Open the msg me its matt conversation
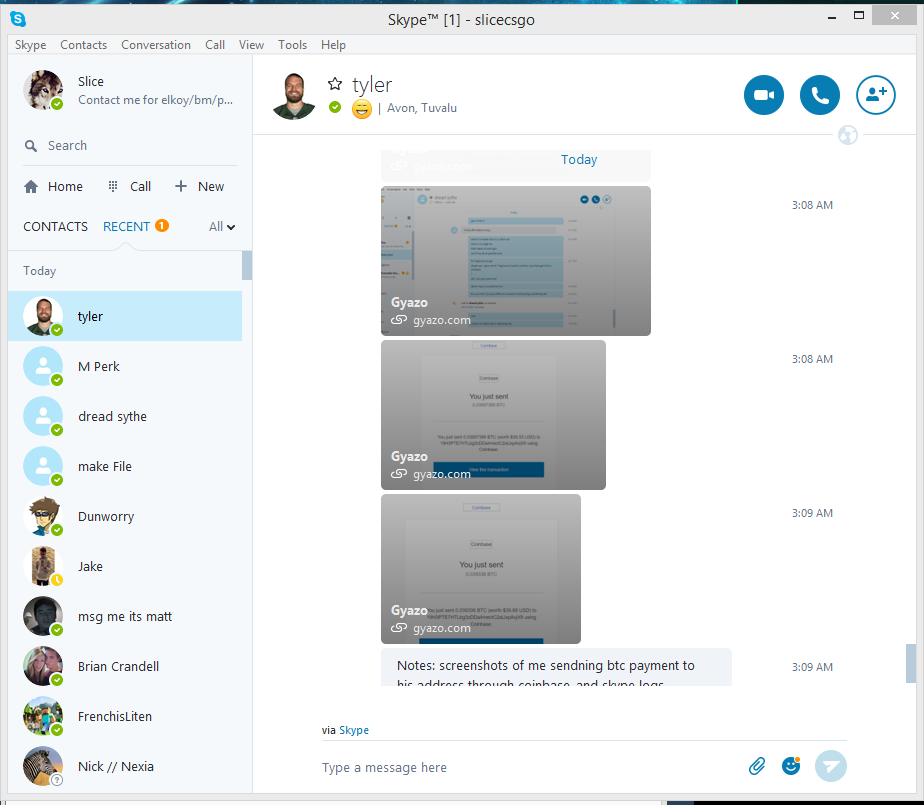924x805 pixels. tap(125, 616)
